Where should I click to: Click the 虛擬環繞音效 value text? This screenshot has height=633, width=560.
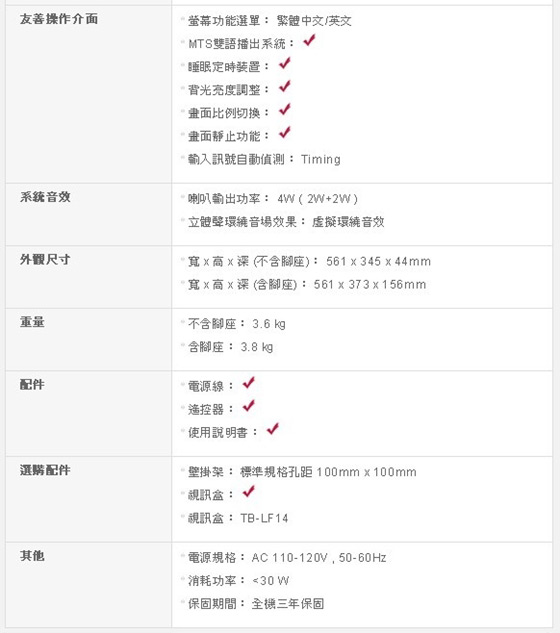point(348,222)
